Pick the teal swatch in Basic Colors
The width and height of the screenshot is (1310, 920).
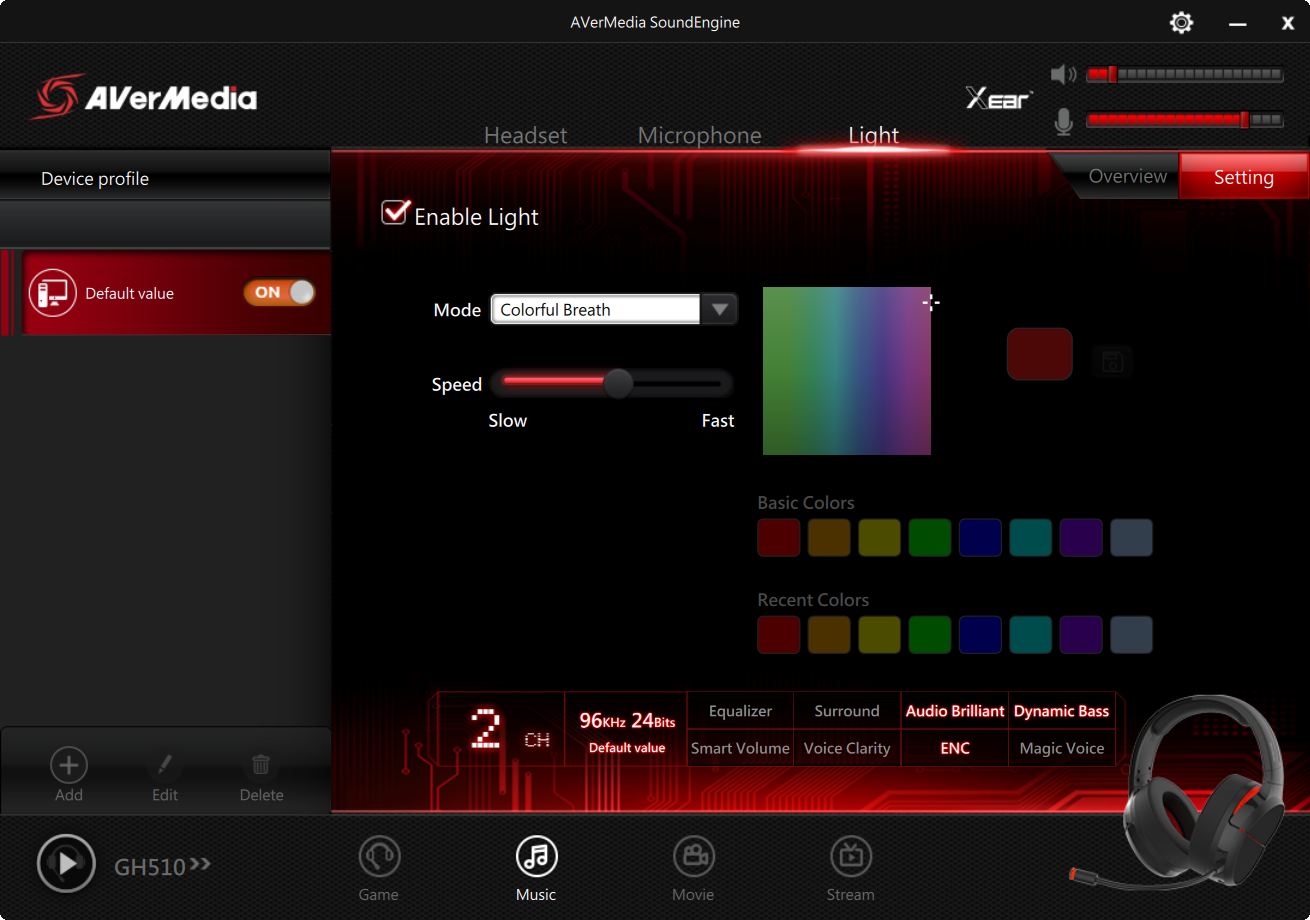(1031, 538)
